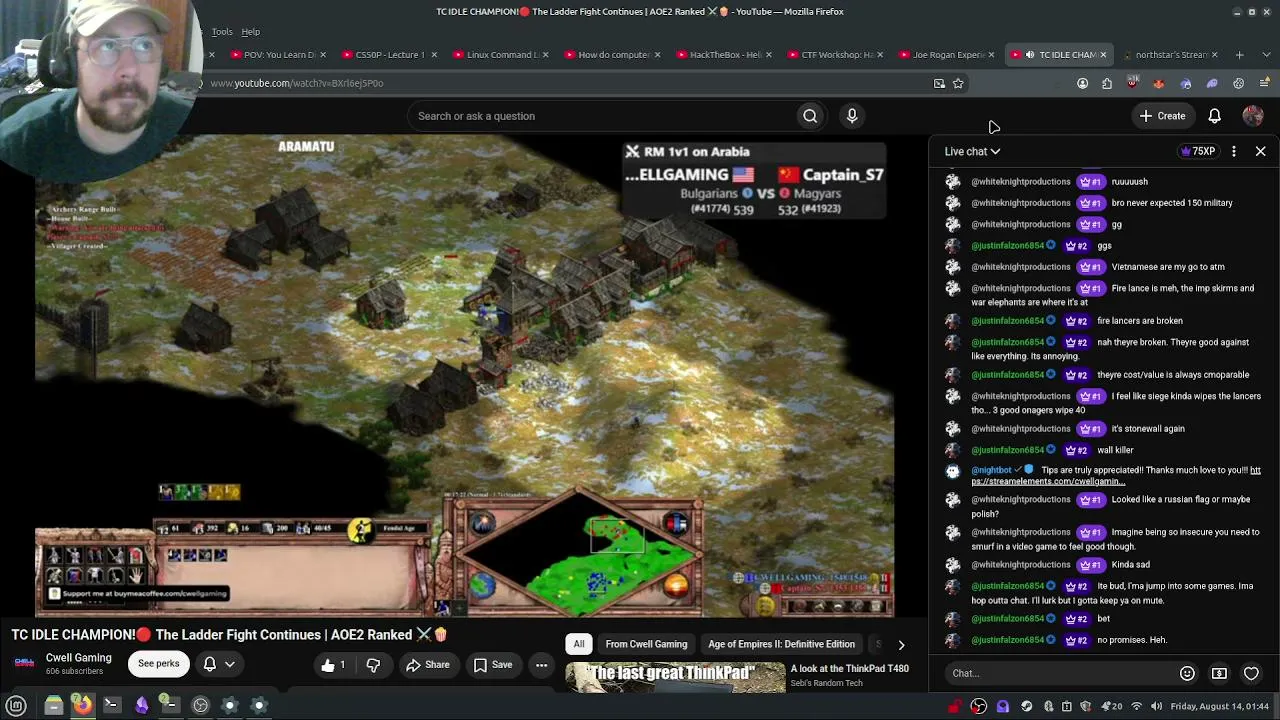1280x720 pixels.
Task: Search YouTube with the magnifier button
Action: coord(810,116)
